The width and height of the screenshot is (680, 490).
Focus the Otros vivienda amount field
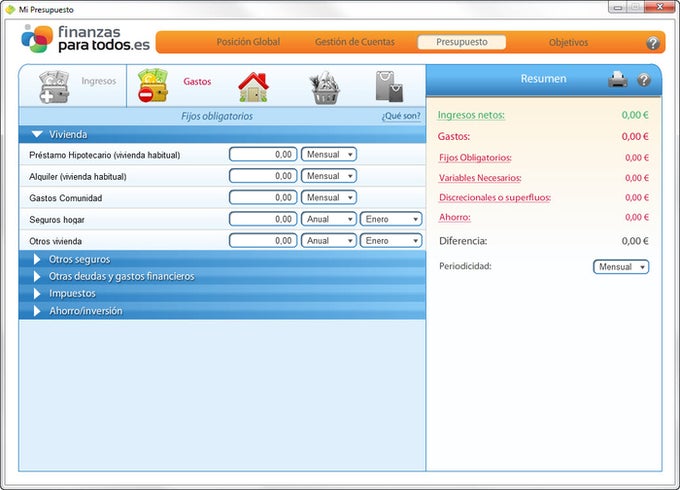pyautogui.click(x=263, y=241)
